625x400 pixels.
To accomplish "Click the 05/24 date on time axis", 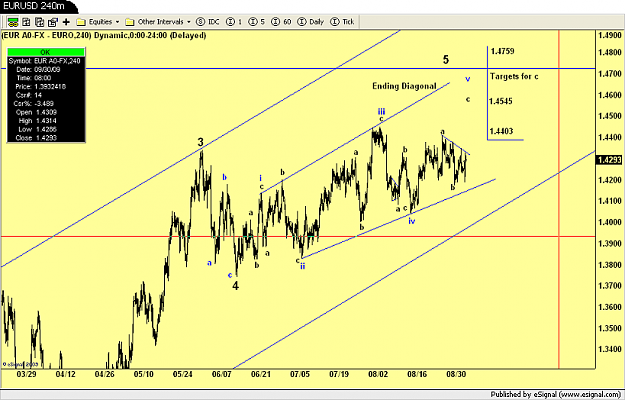I will click(x=183, y=375).
